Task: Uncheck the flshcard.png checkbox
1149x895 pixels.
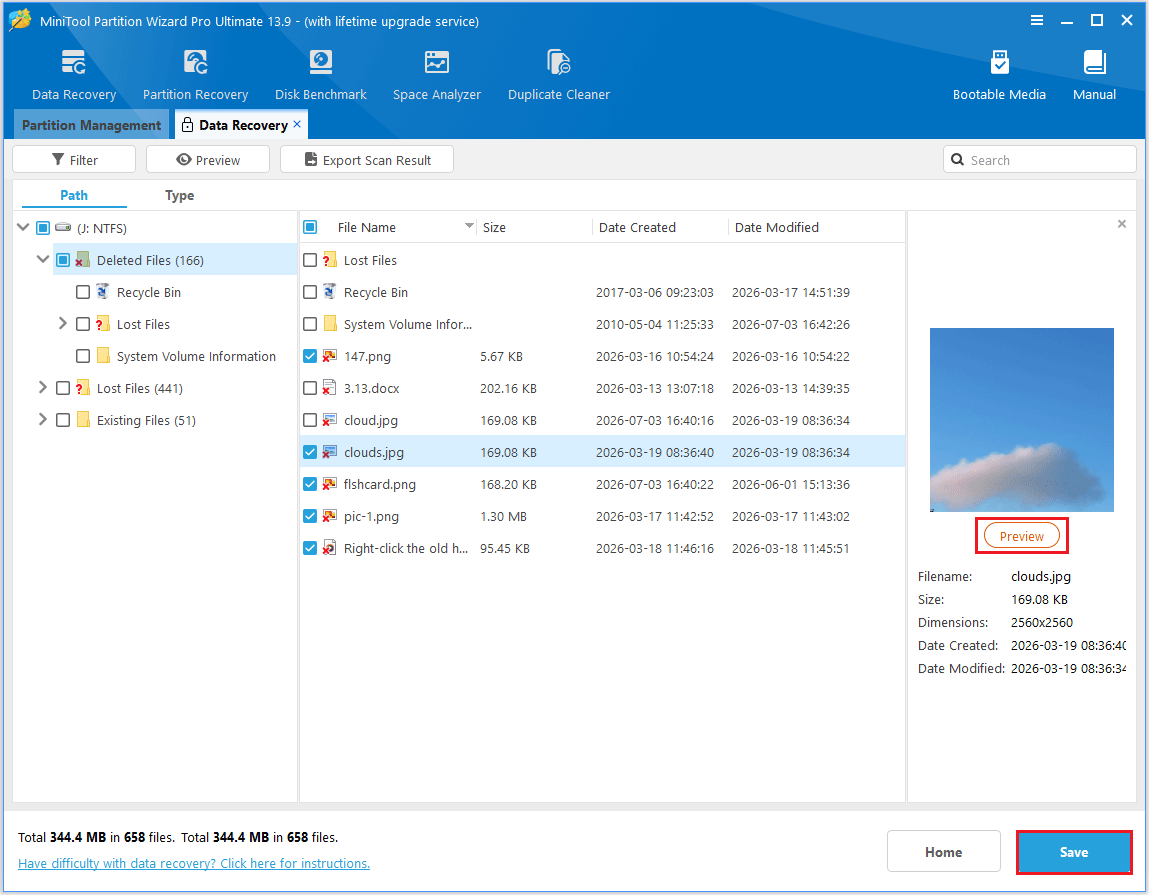Action: pos(310,484)
